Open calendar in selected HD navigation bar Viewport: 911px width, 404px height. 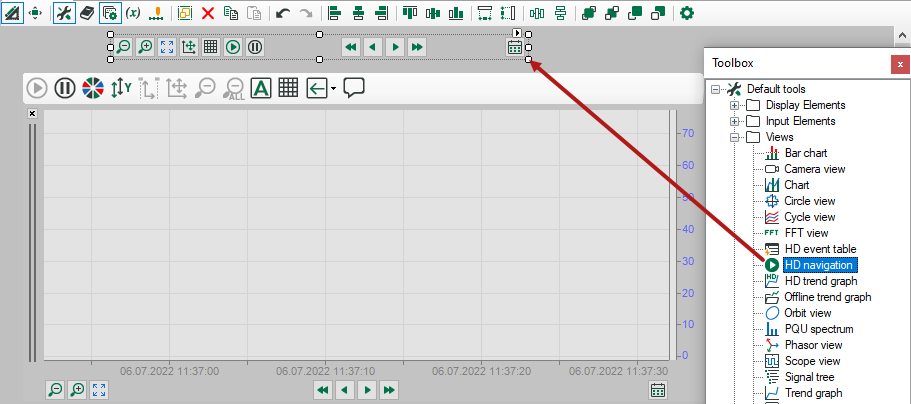click(515, 47)
